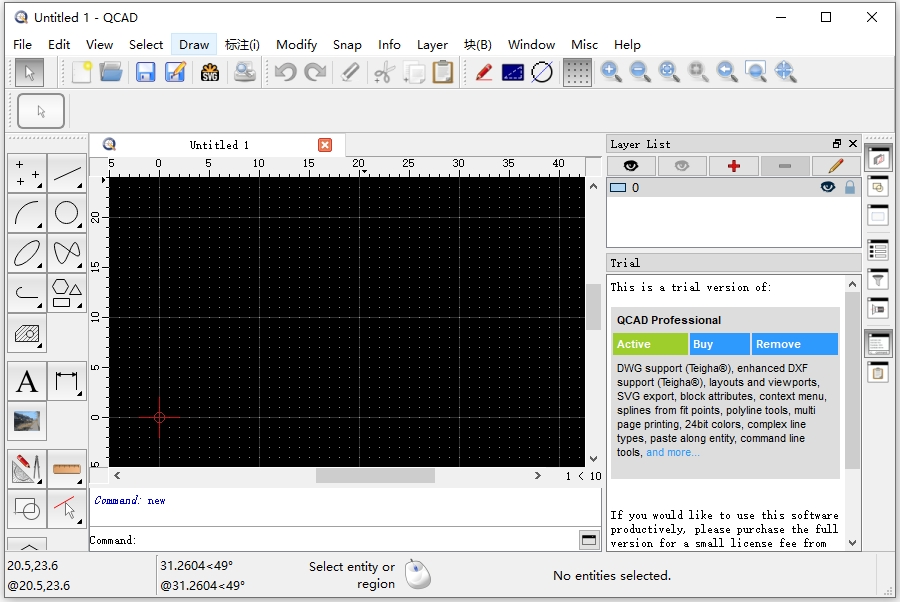This screenshot has height=602, width=900.
Task: Pick the Ellipse drawing tool
Action: (27, 253)
